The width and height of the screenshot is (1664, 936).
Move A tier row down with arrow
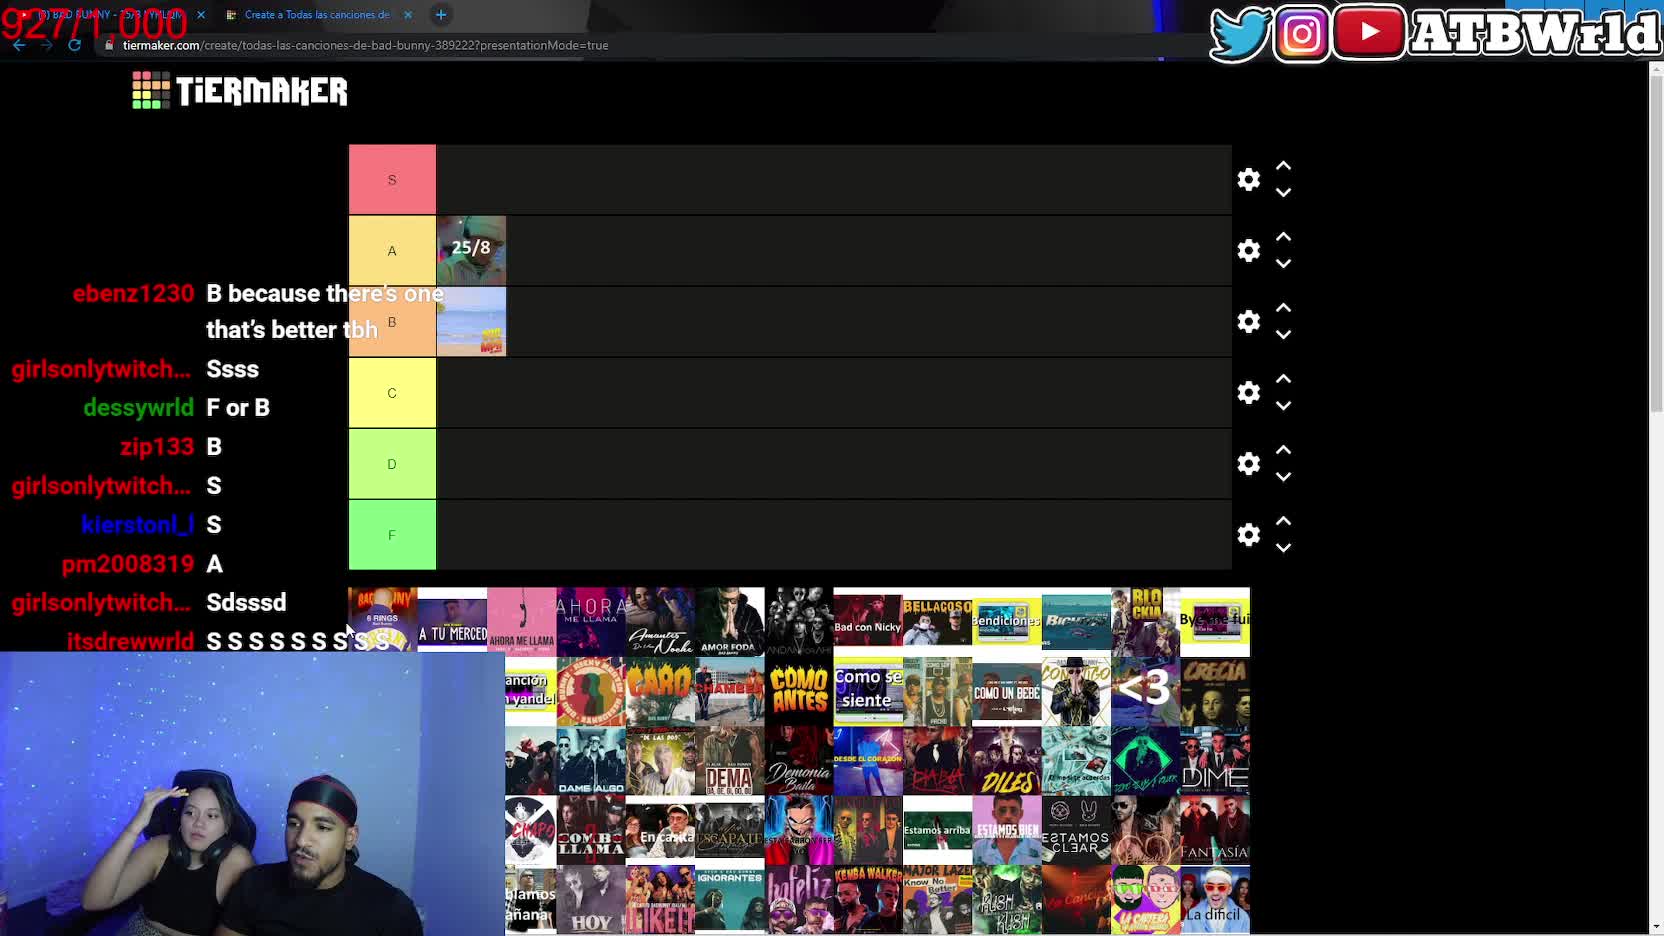(x=1284, y=263)
